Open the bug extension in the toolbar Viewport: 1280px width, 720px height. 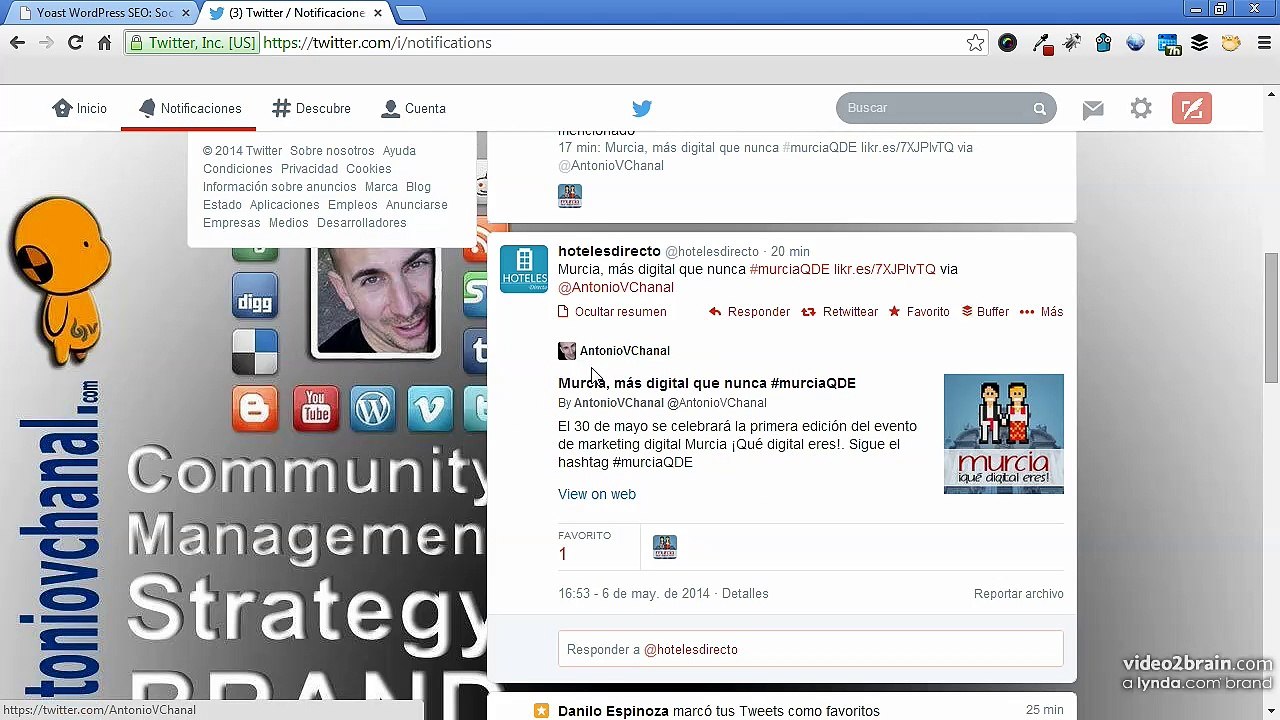(1072, 43)
